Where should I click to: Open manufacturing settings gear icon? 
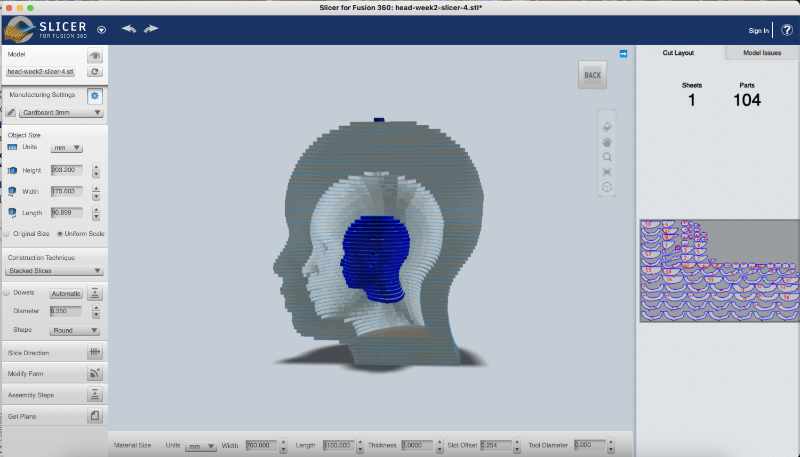click(95, 95)
